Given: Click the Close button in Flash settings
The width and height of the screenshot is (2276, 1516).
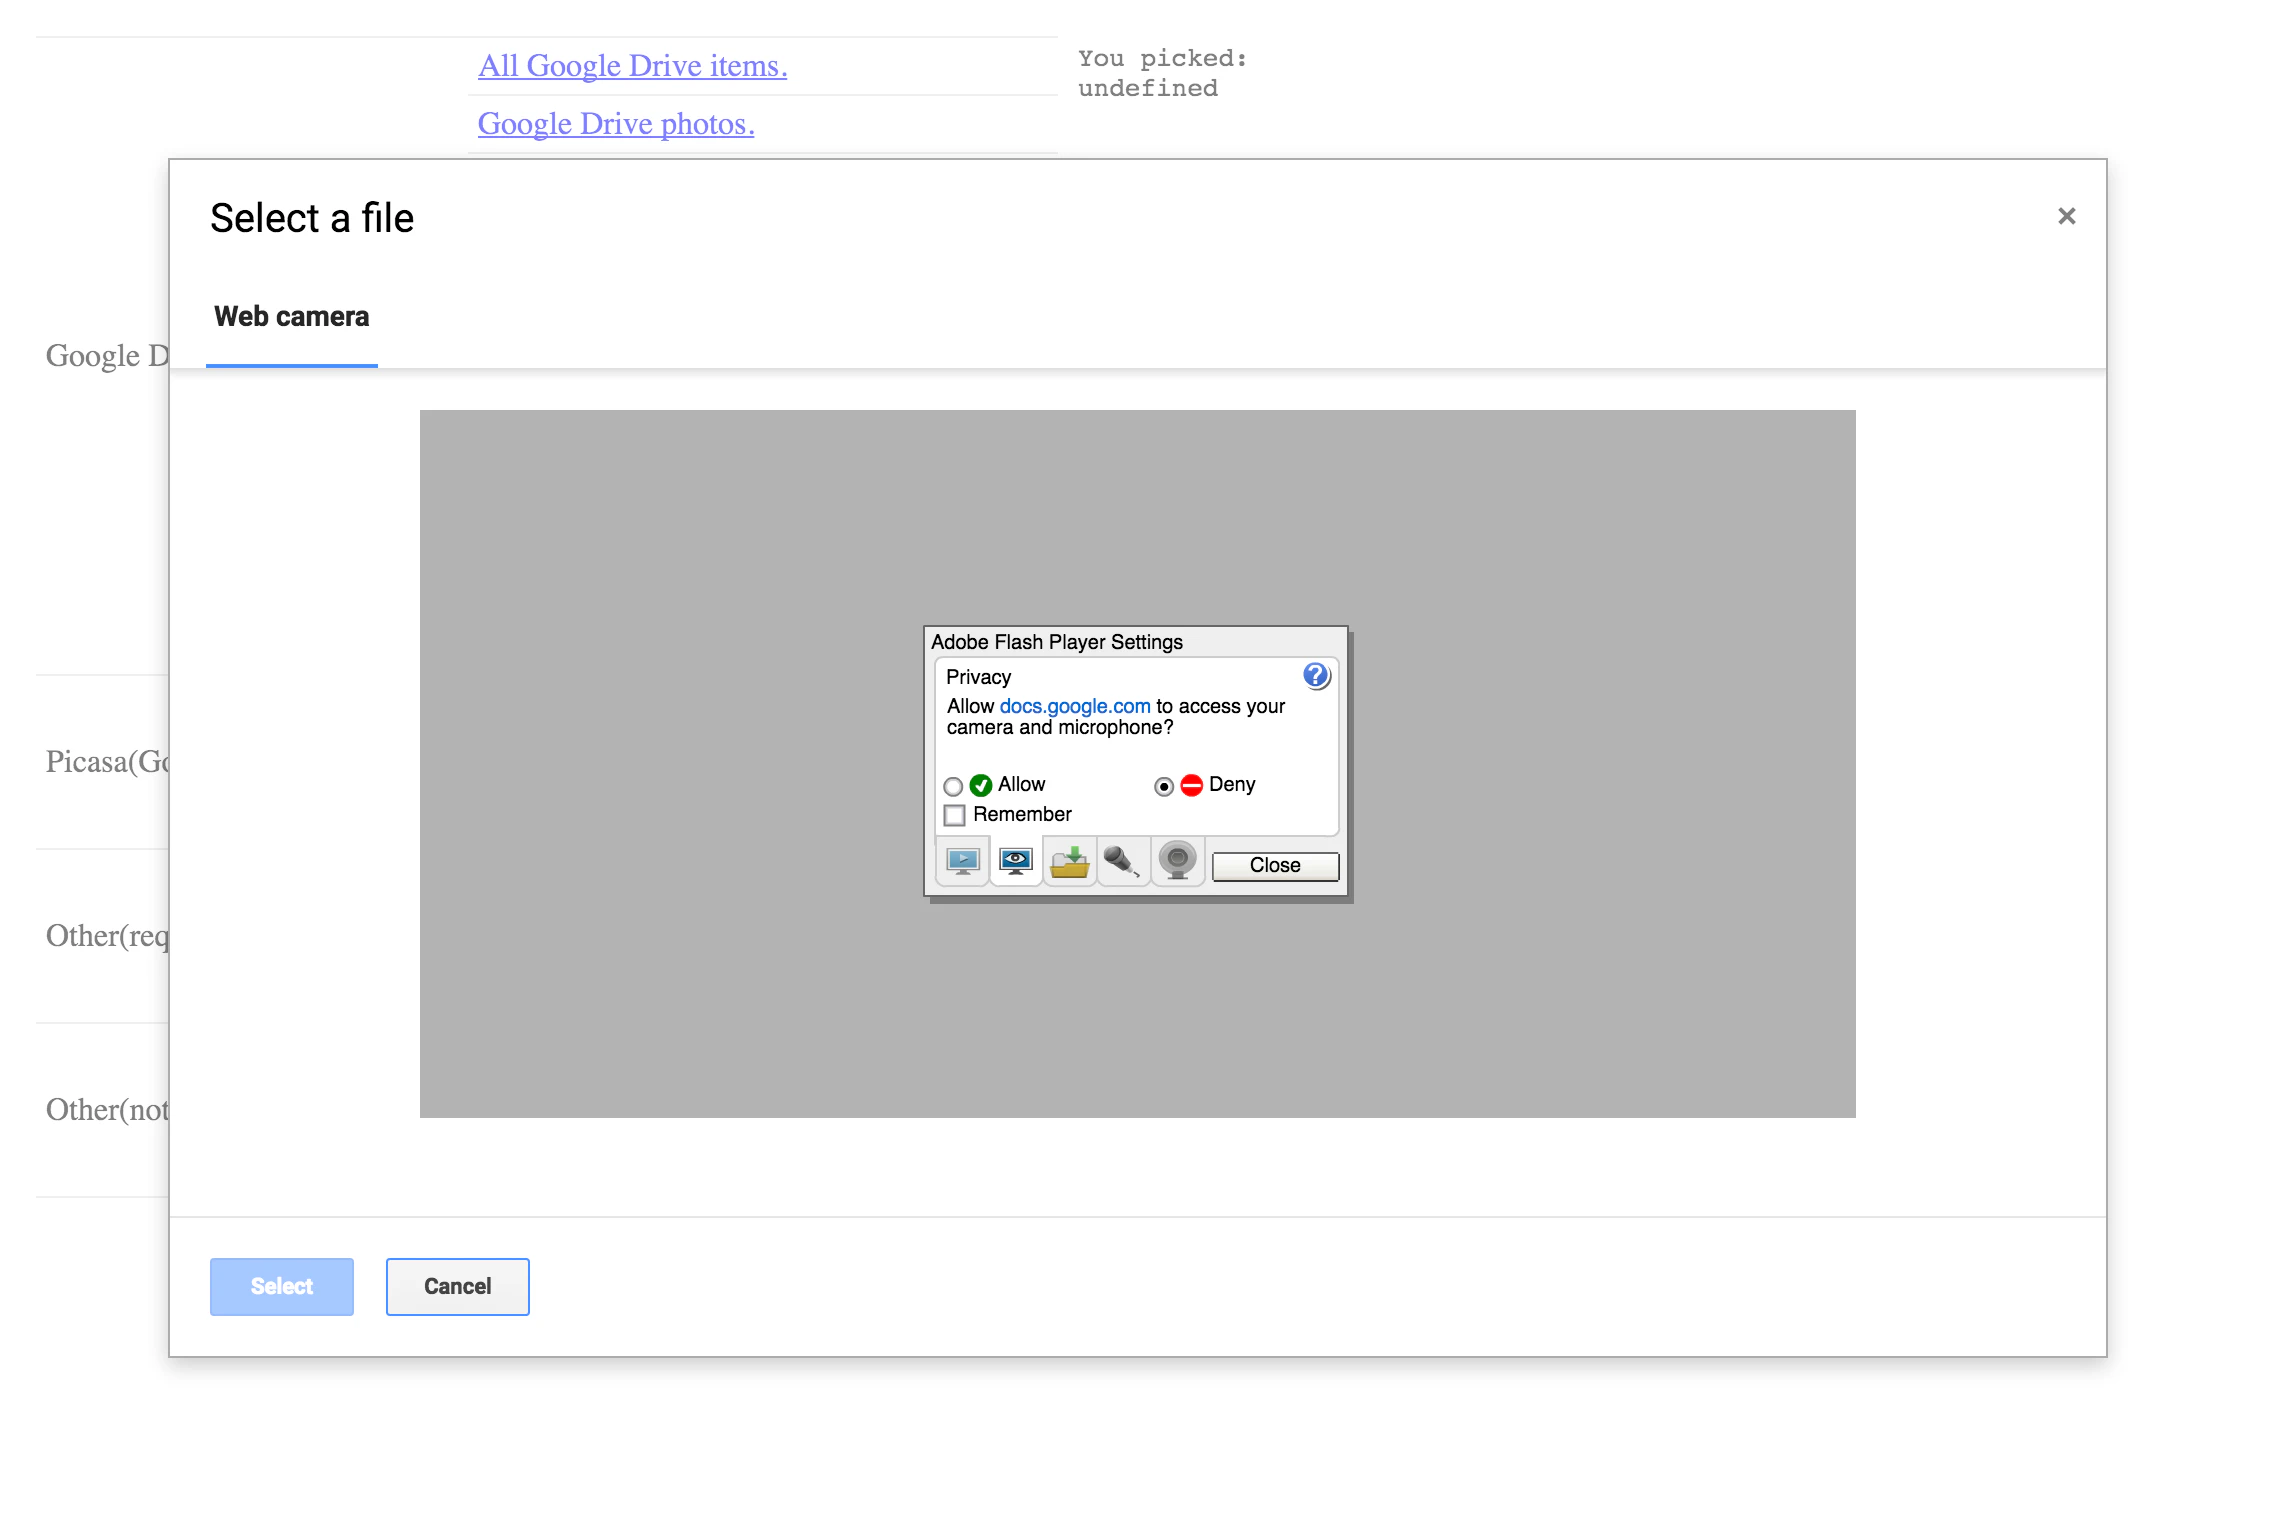Looking at the screenshot, I should pyautogui.click(x=1275, y=865).
